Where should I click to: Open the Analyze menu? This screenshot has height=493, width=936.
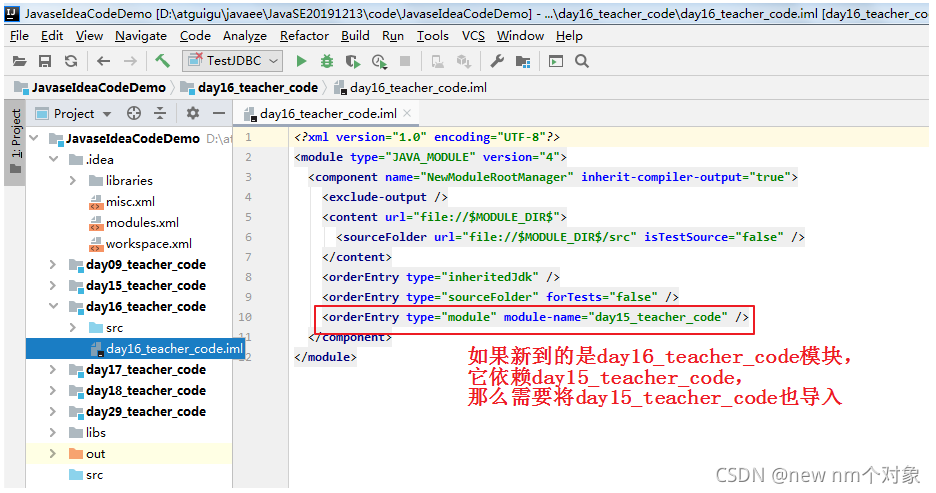tap(245, 36)
